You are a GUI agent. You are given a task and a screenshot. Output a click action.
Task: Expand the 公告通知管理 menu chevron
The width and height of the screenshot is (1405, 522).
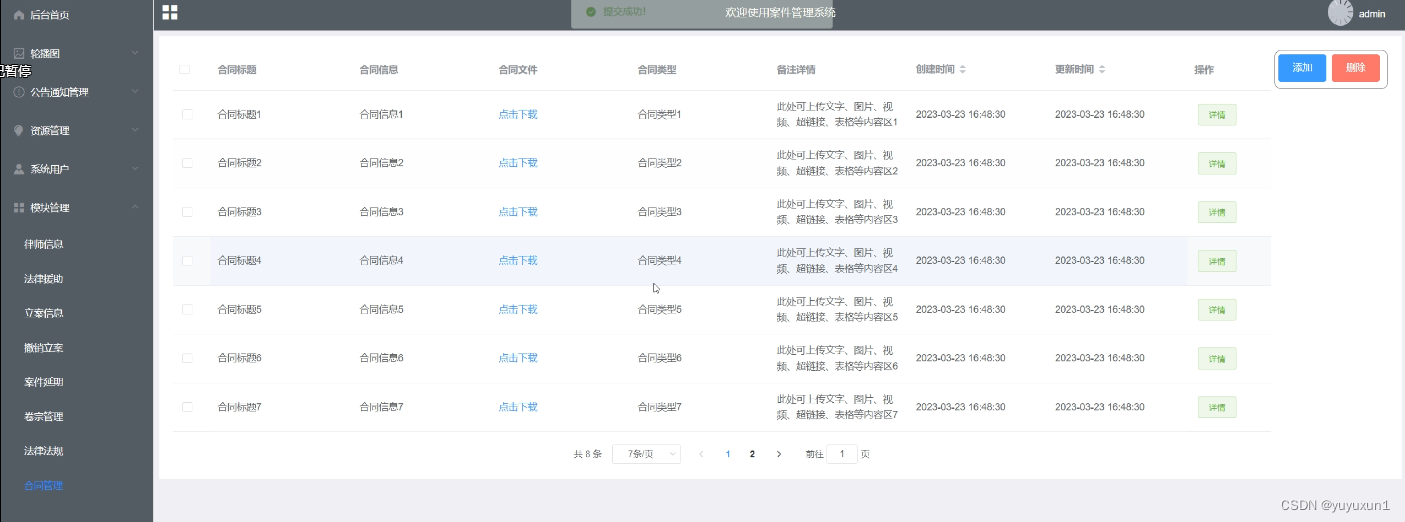[x=135, y=92]
